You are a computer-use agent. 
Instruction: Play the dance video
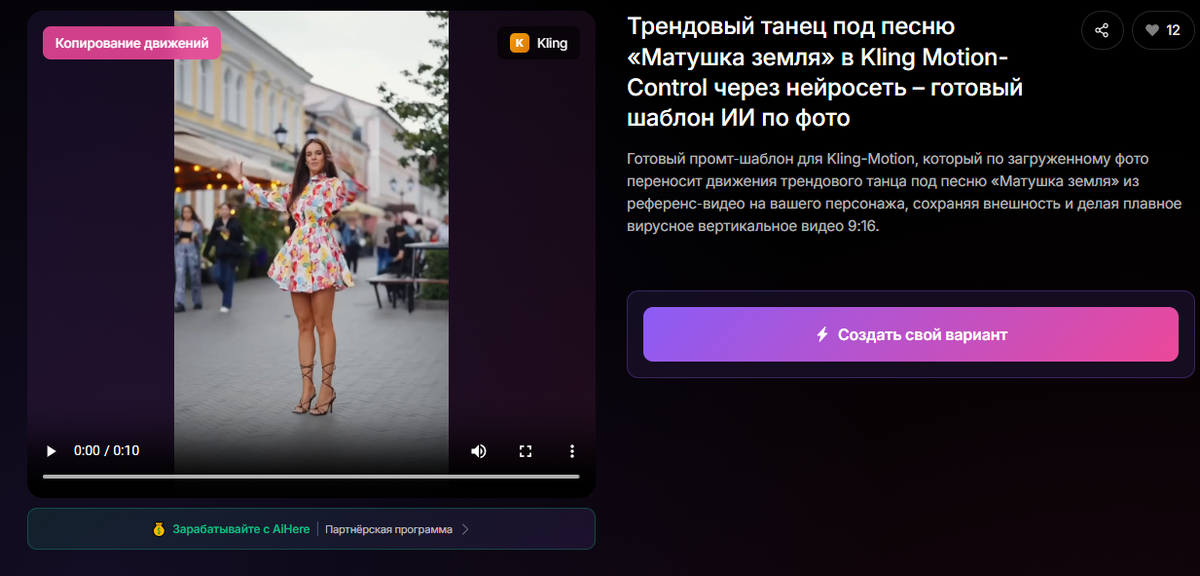point(51,451)
